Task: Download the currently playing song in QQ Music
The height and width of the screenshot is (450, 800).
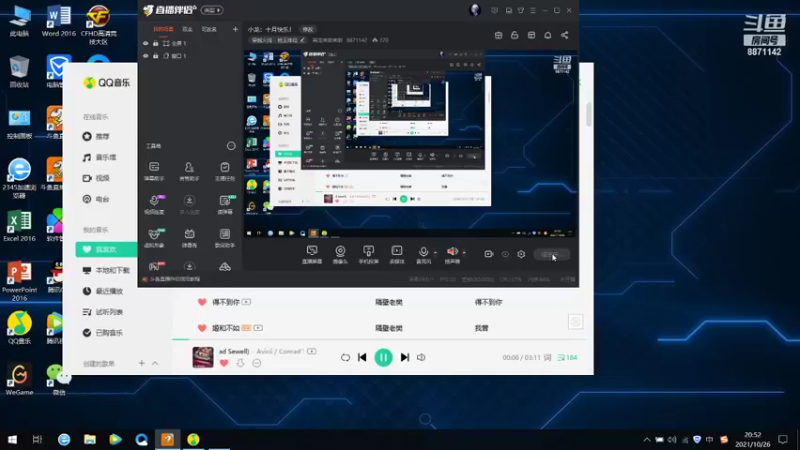Action: pyautogui.click(x=240, y=363)
